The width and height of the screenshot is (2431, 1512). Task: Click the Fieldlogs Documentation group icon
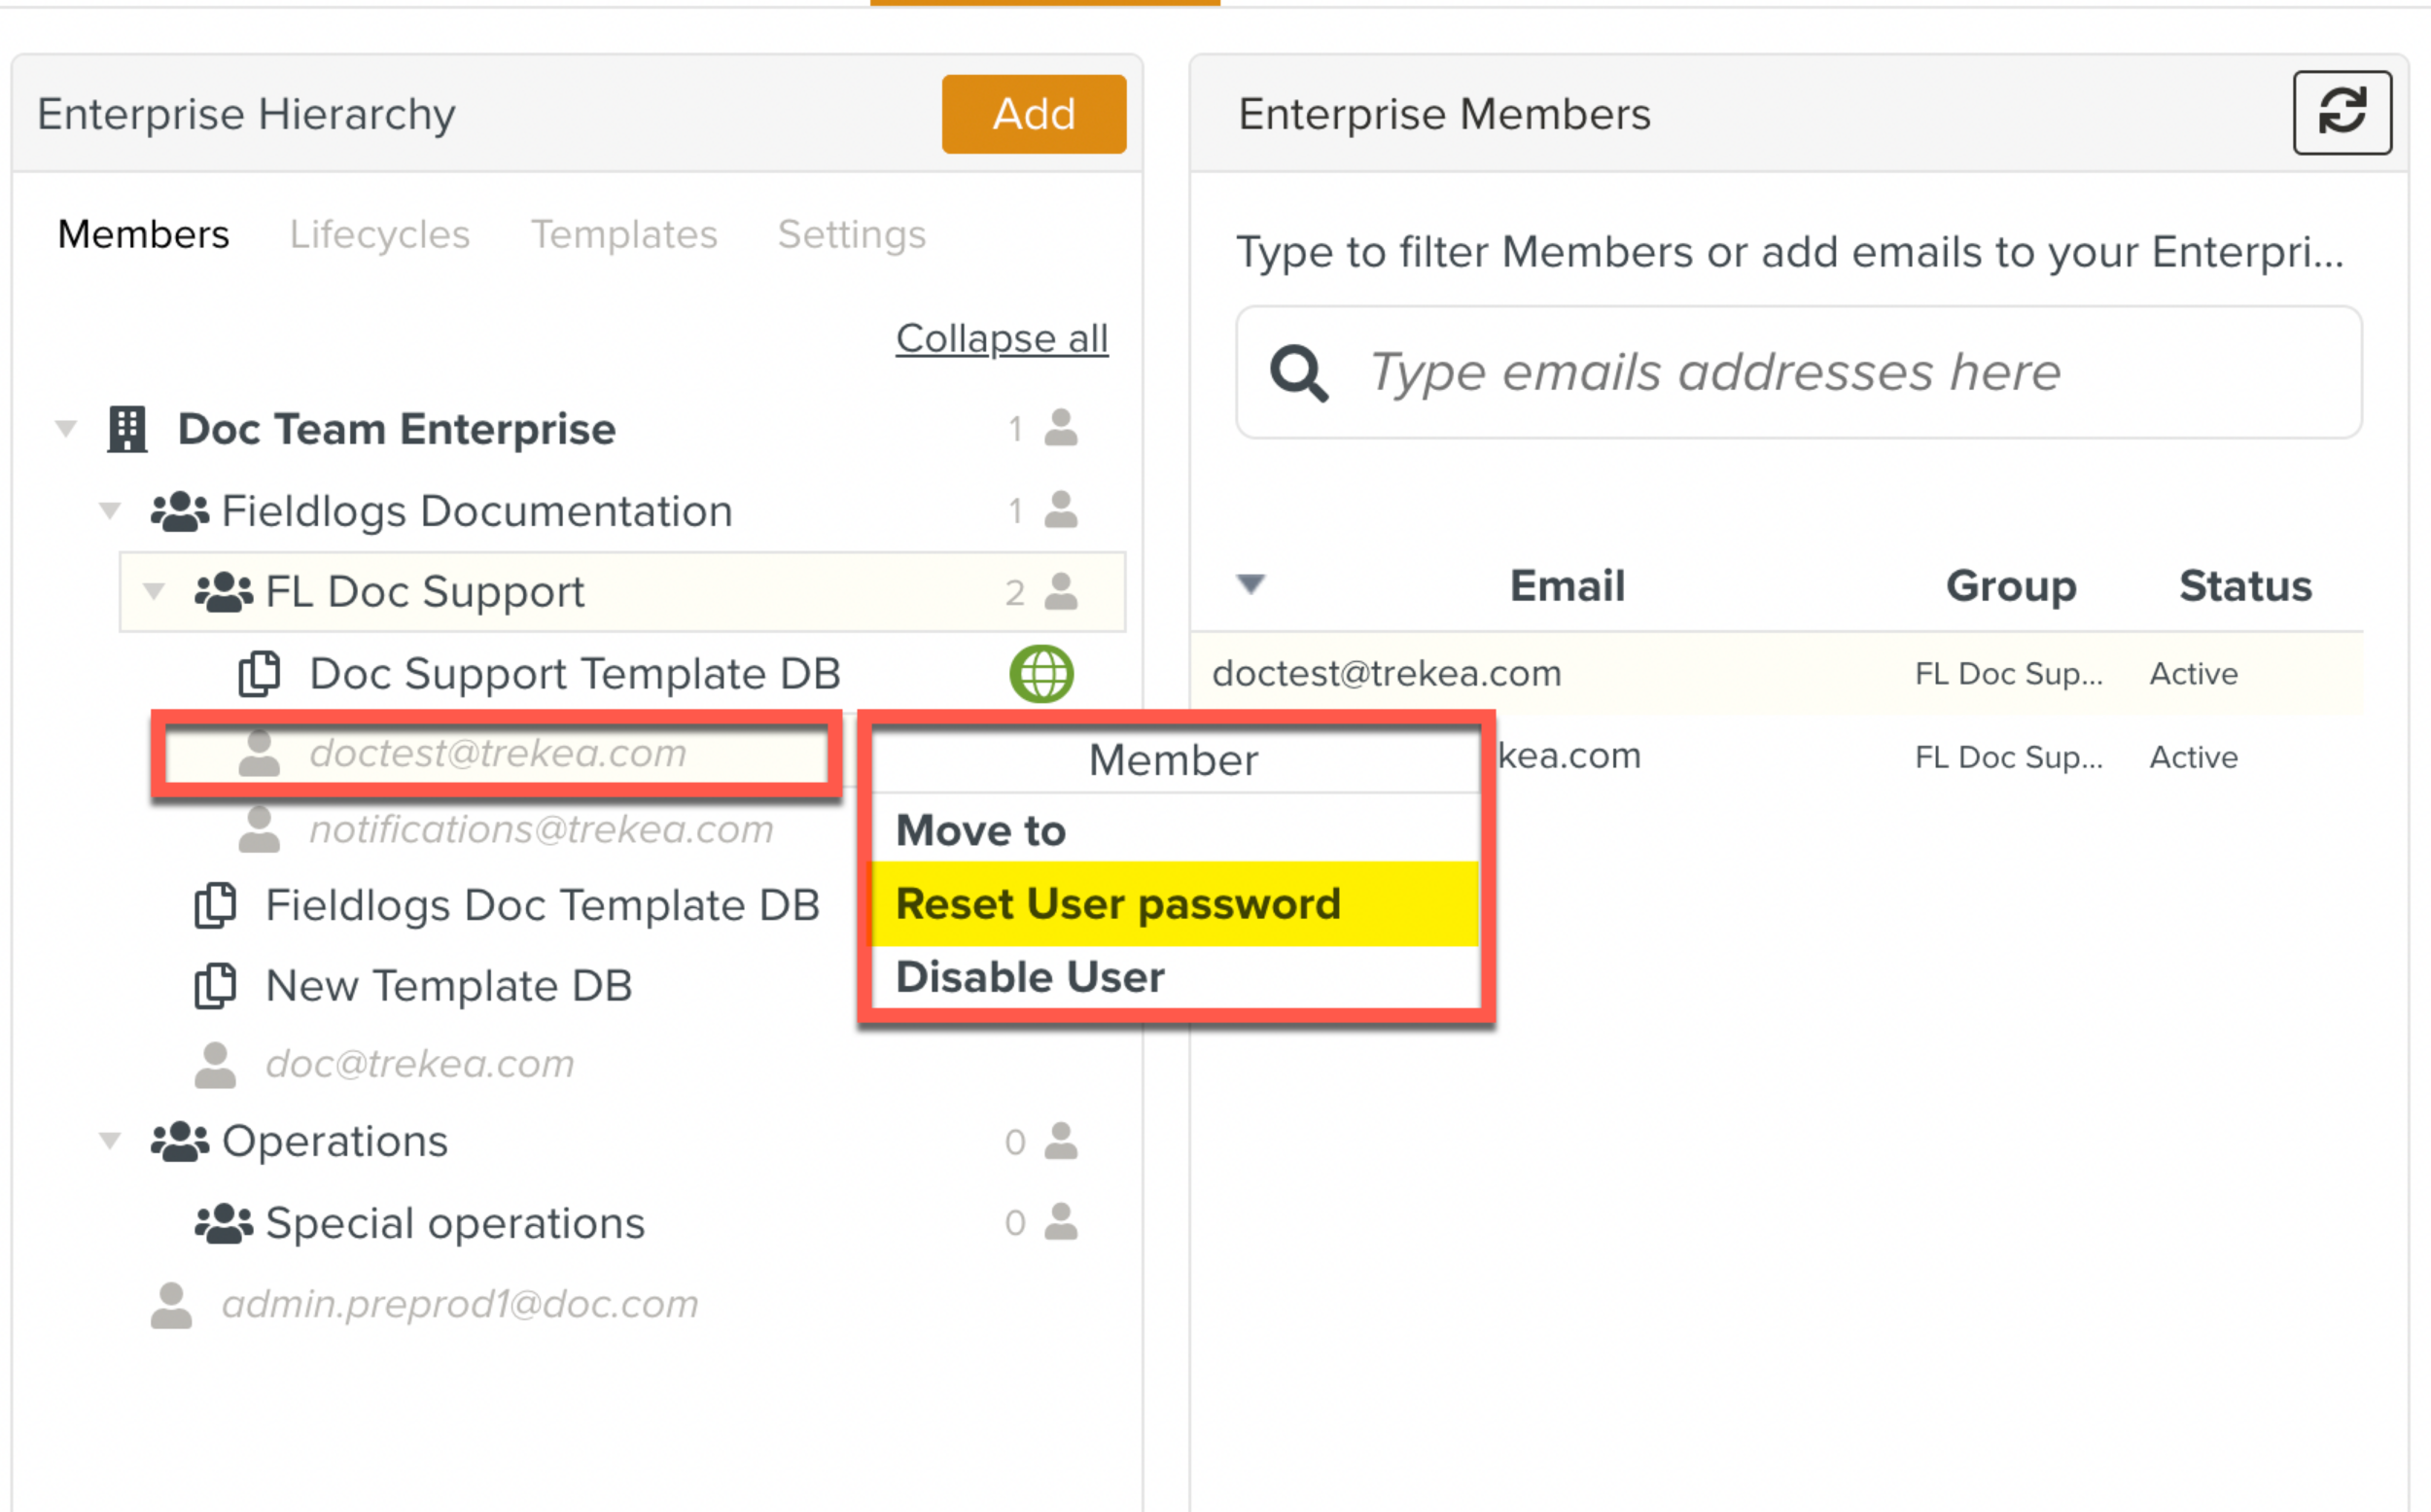pyautogui.click(x=180, y=511)
